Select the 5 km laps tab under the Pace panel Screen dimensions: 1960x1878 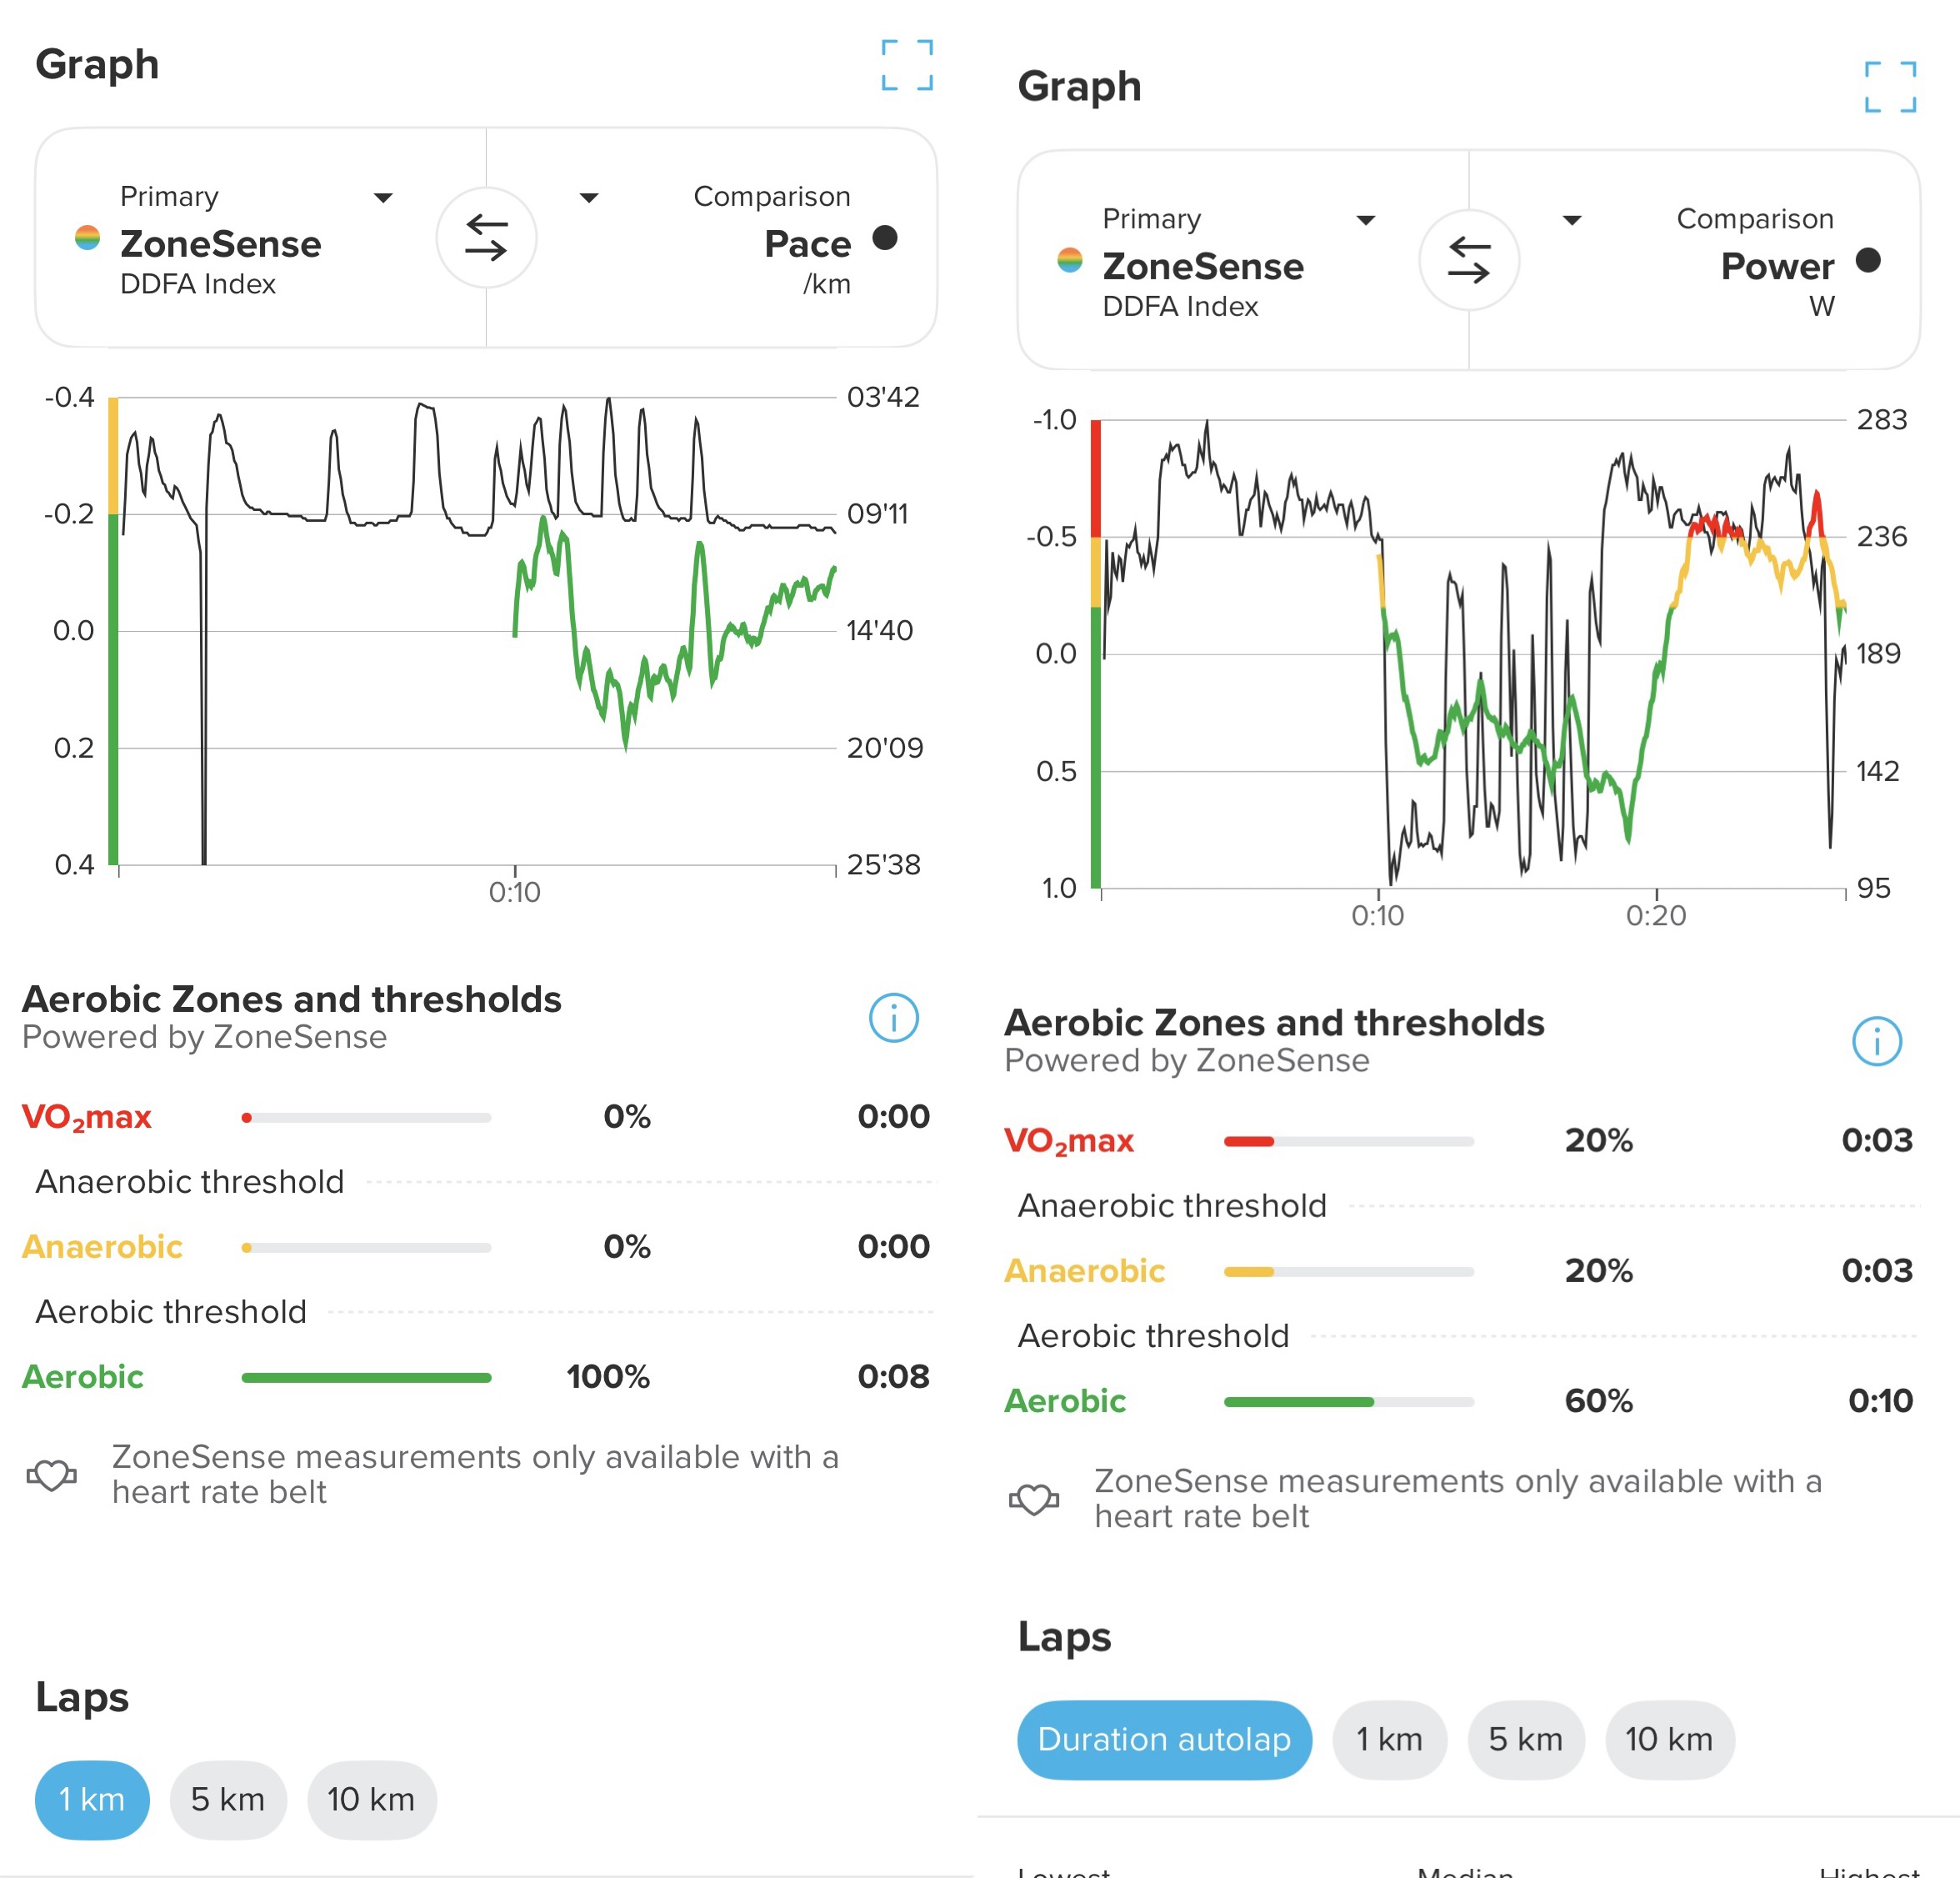228,1799
